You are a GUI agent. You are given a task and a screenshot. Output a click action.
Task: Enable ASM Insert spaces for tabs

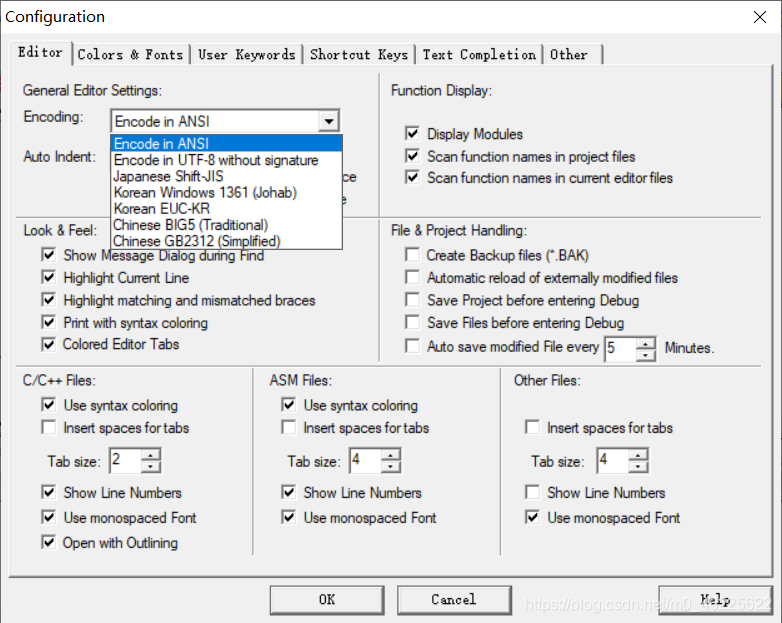289,427
